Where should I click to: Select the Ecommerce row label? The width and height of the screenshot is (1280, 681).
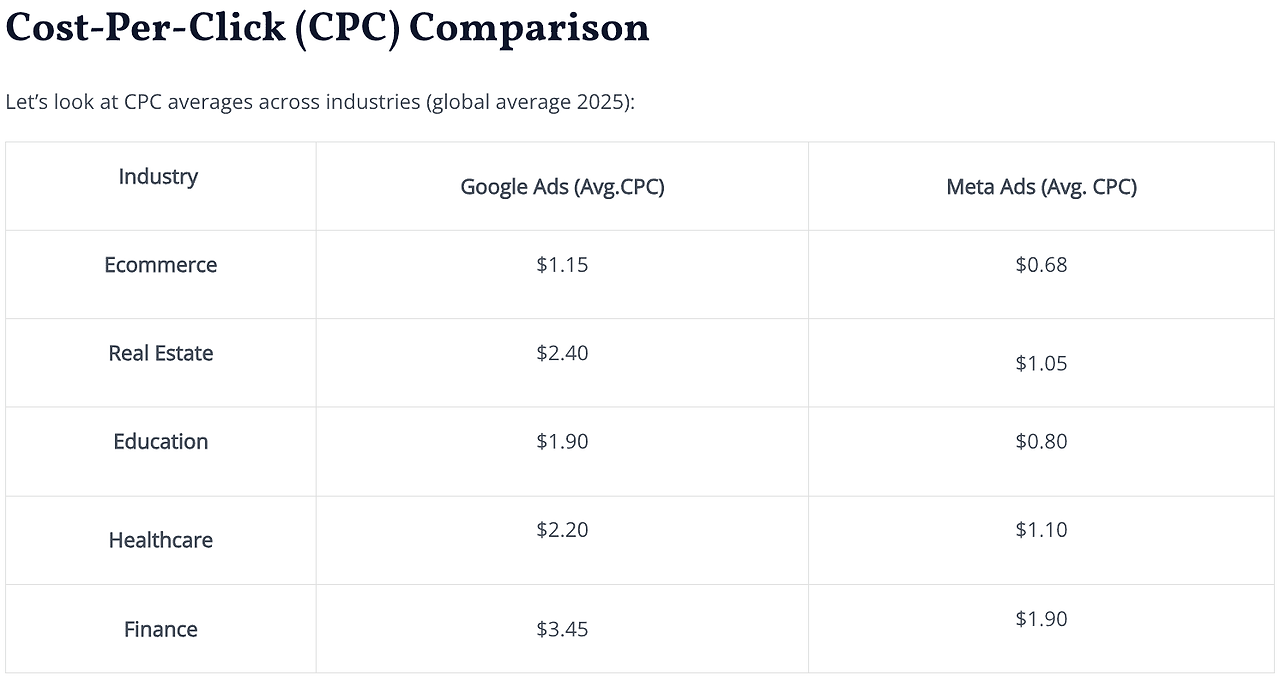pos(160,265)
